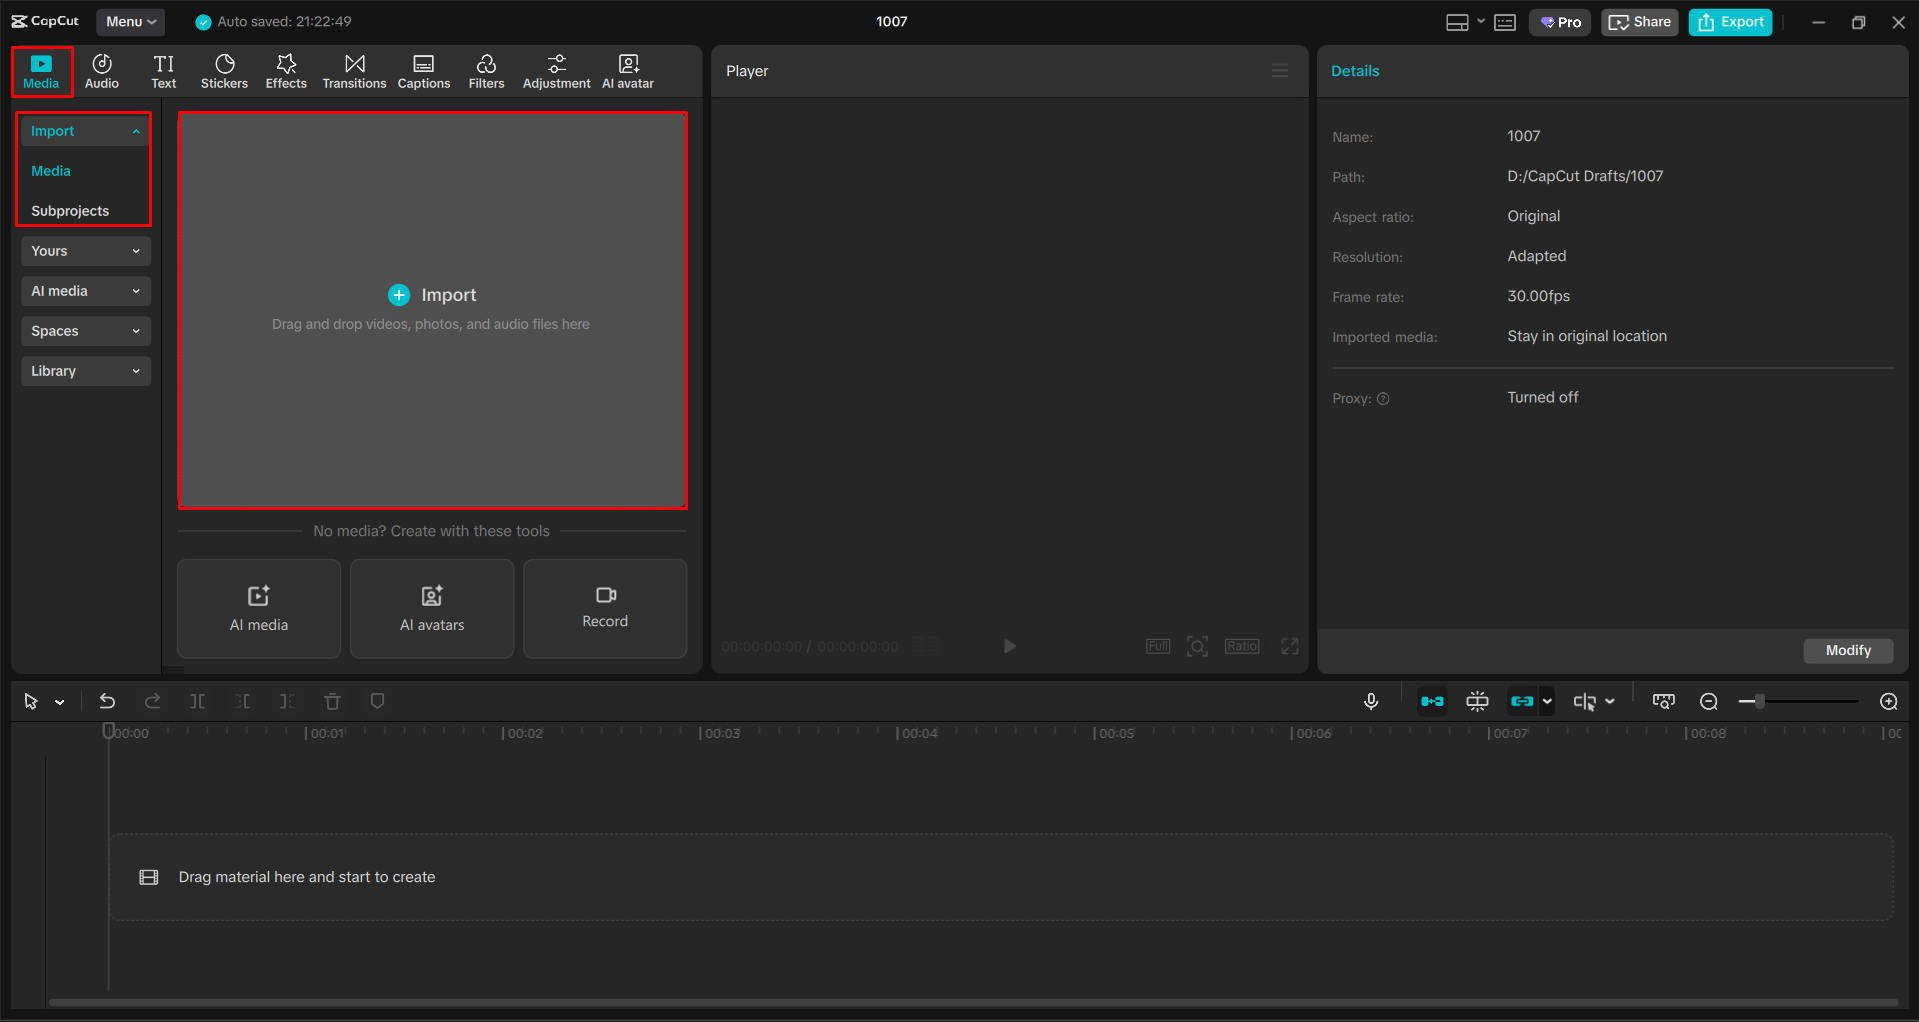
Task: Open the keyboard shortcuts icon
Action: [x=1505, y=22]
